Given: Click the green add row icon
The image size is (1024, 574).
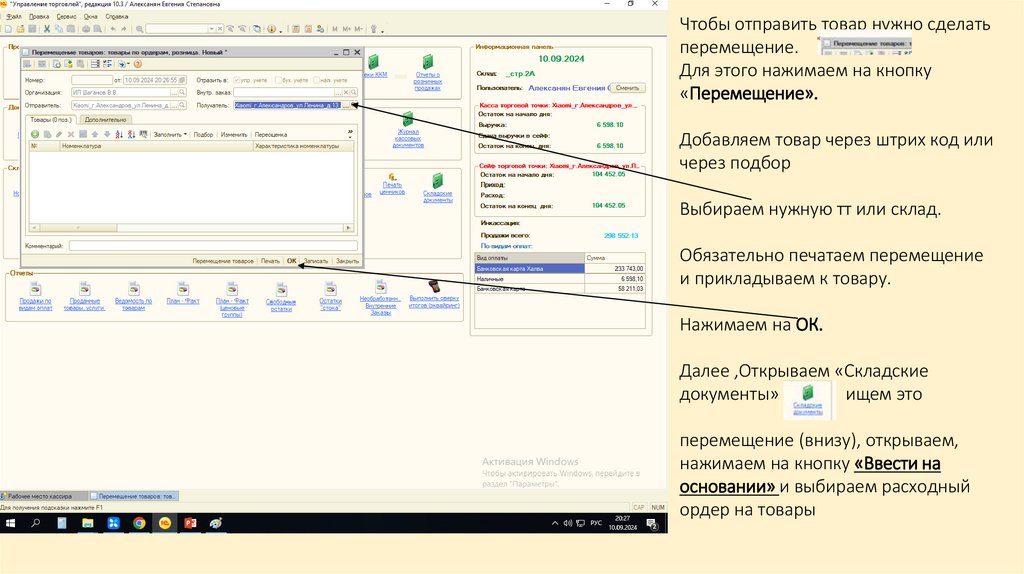Looking at the screenshot, I should click(x=34, y=133).
